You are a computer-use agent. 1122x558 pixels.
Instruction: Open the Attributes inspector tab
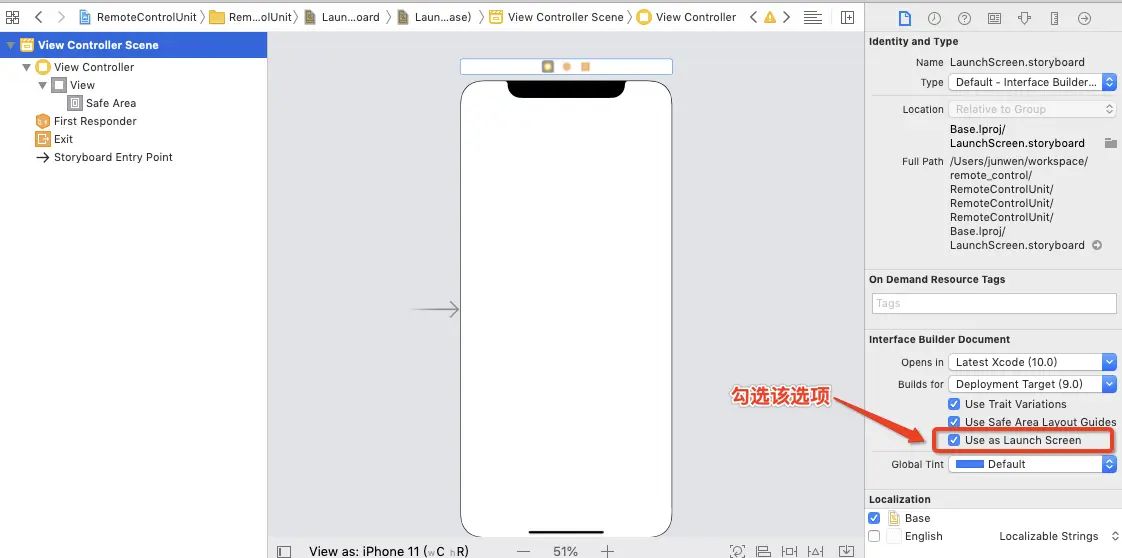[1024, 19]
